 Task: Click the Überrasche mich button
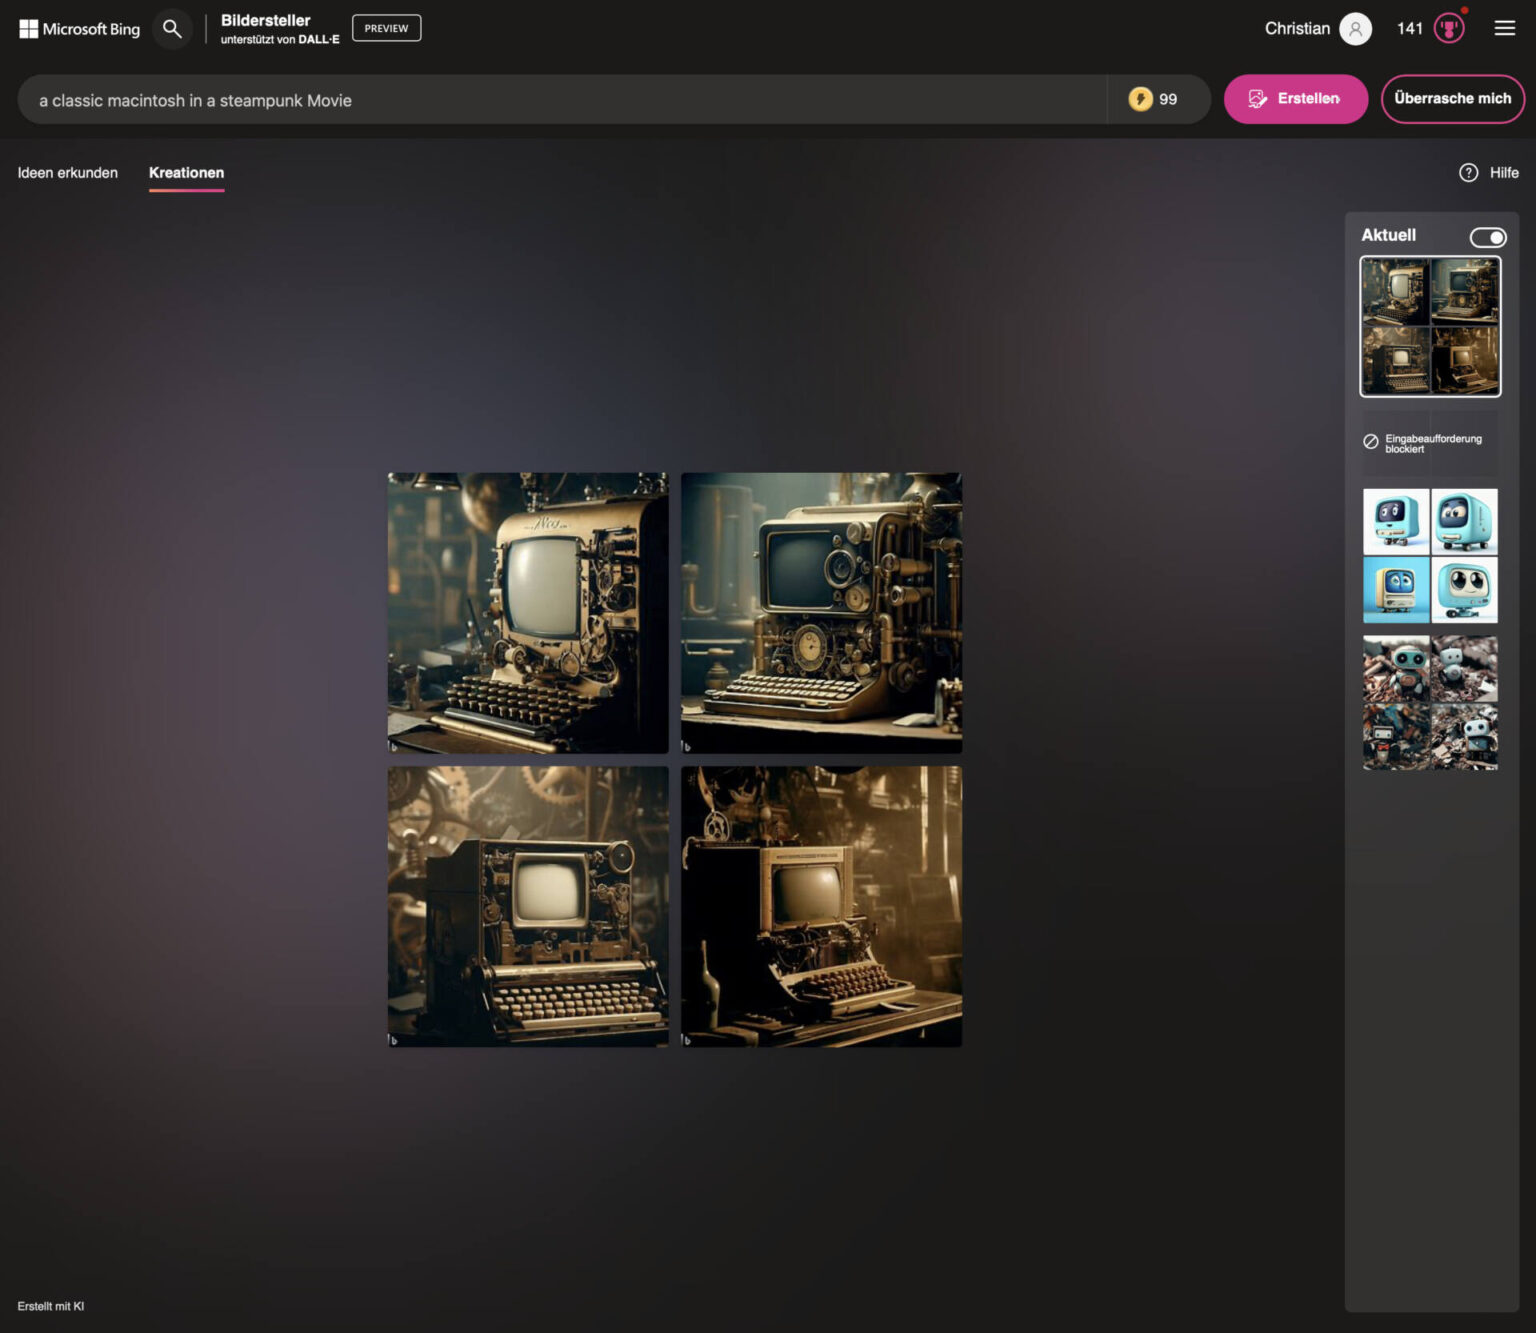[1452, 99]
